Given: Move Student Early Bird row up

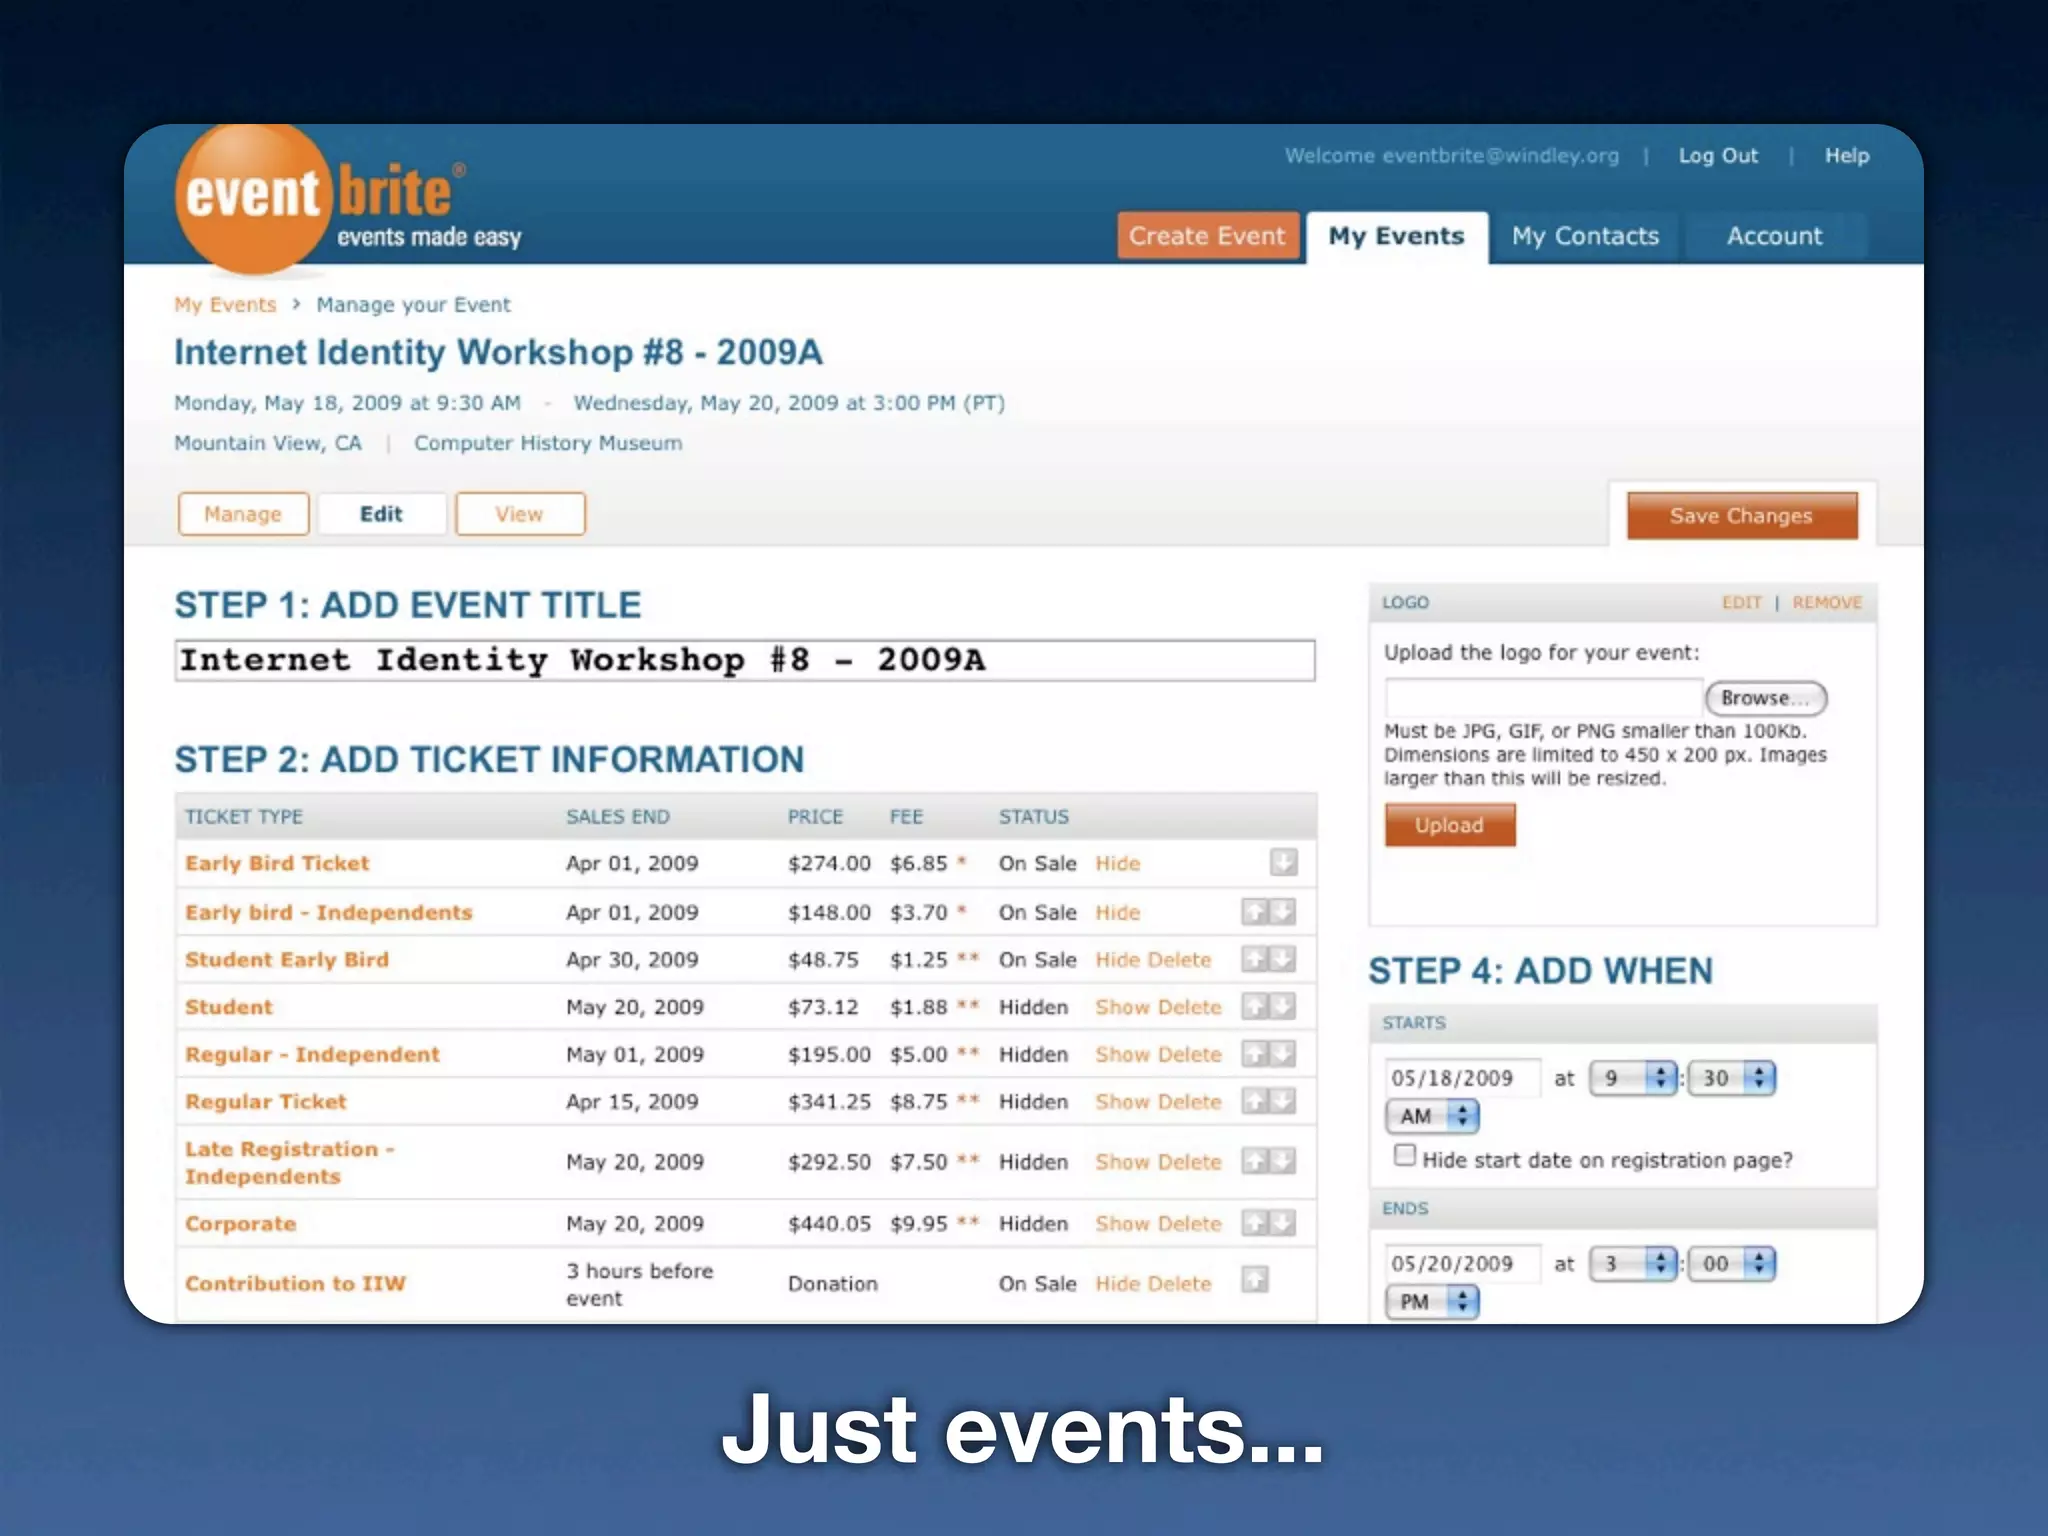Looking at the screenshot, I should pos(1255,959).
